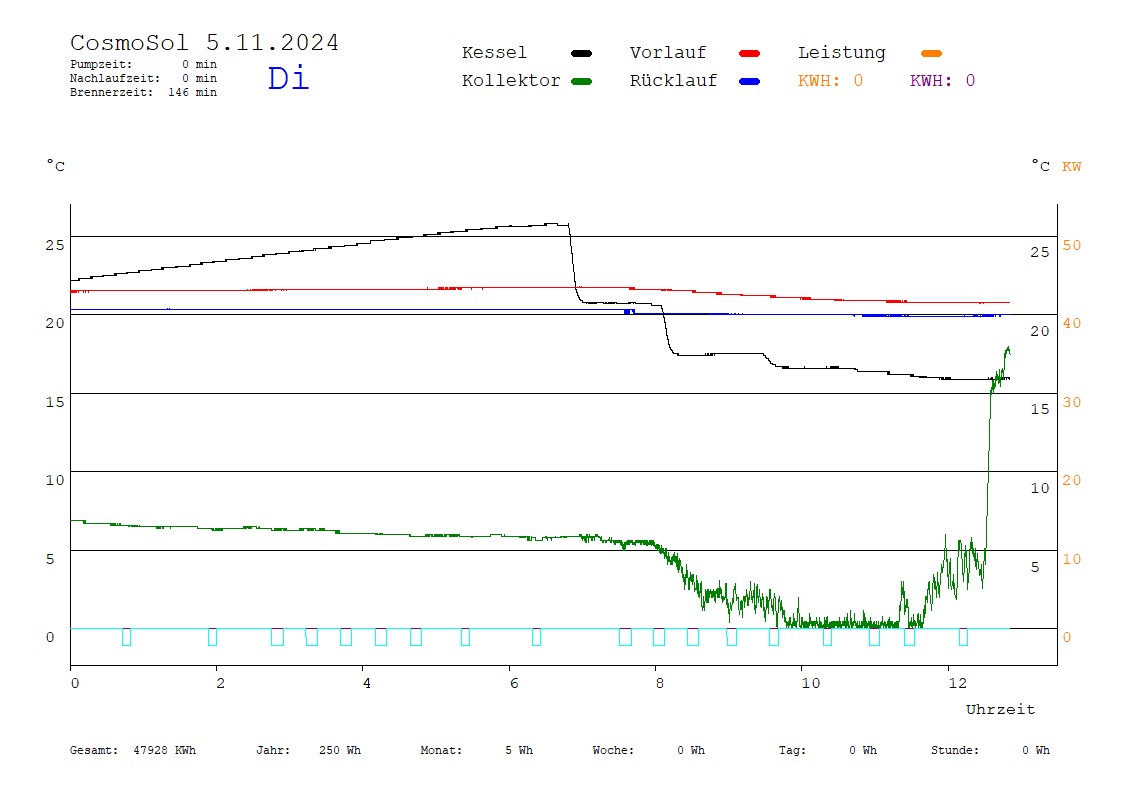Click the "6" tick on the time axis

point(514,683)
